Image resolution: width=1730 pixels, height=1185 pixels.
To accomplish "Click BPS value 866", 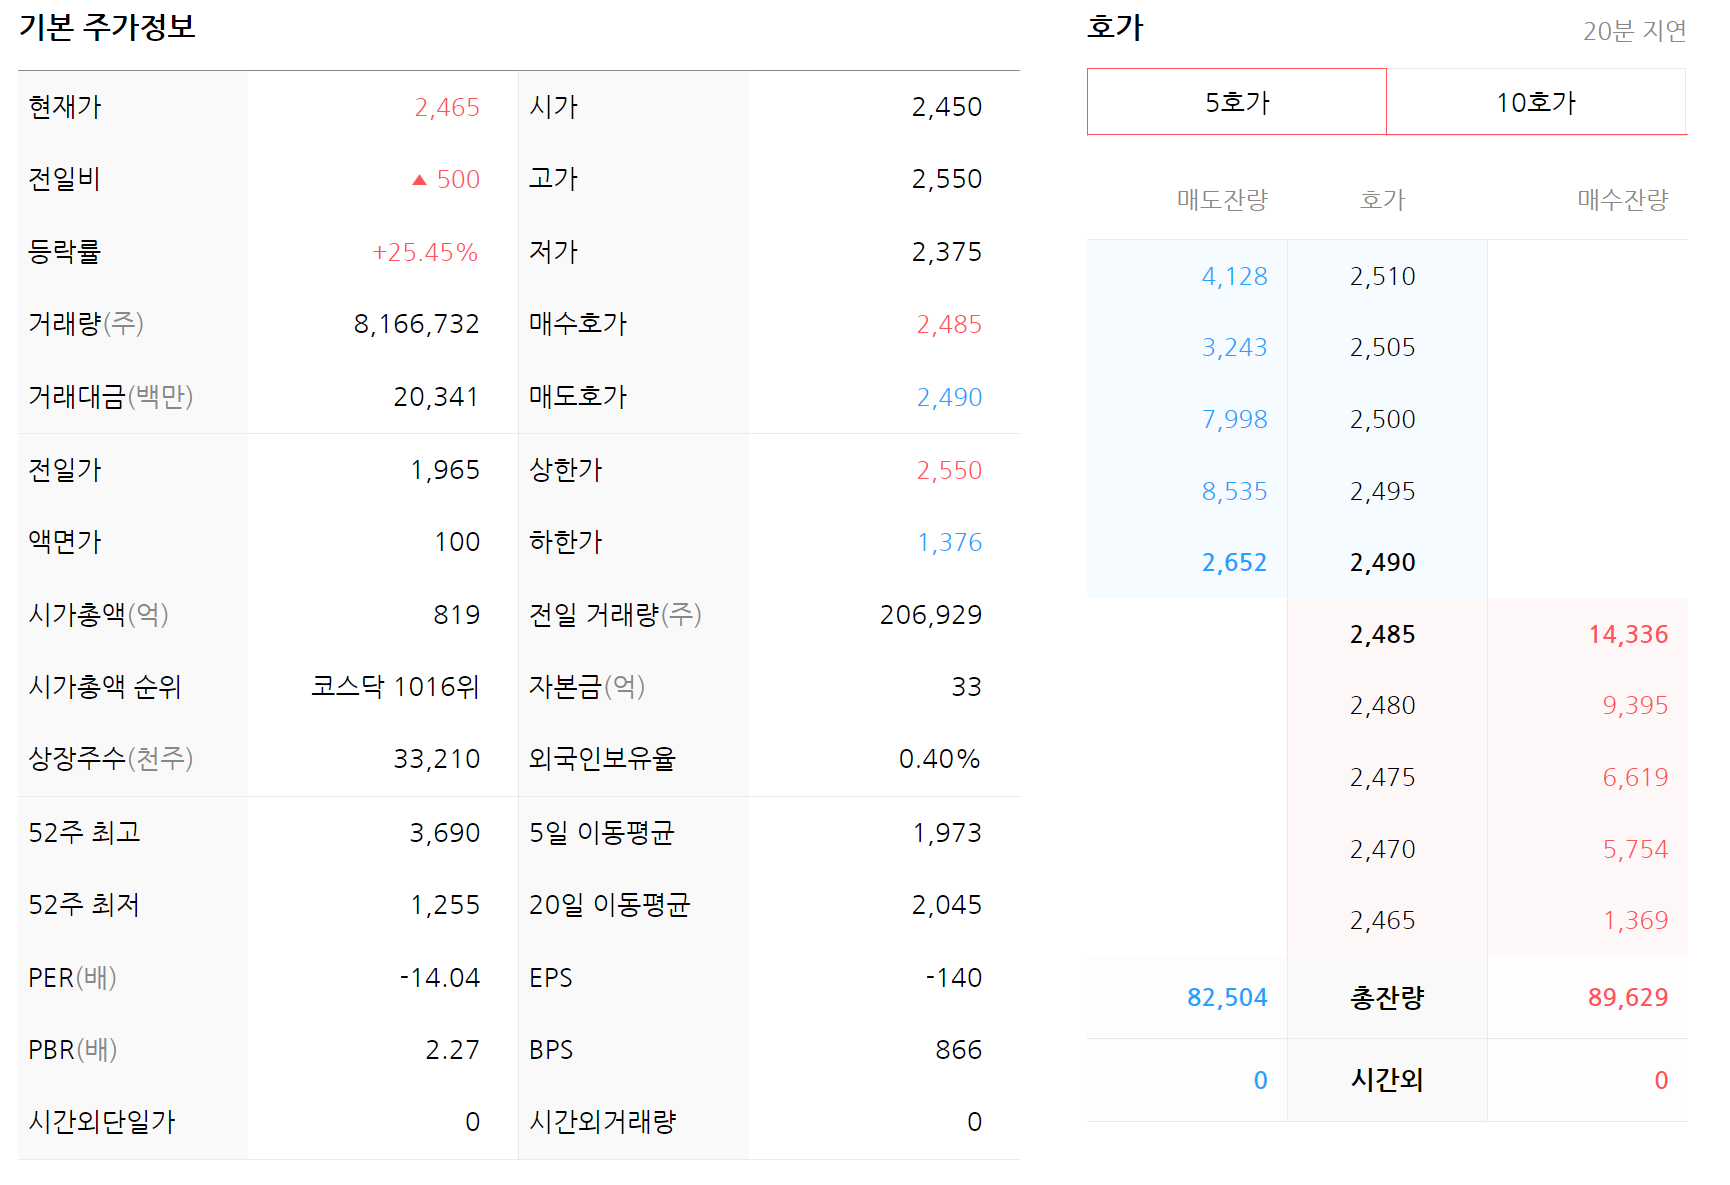I will point(959,1050).
